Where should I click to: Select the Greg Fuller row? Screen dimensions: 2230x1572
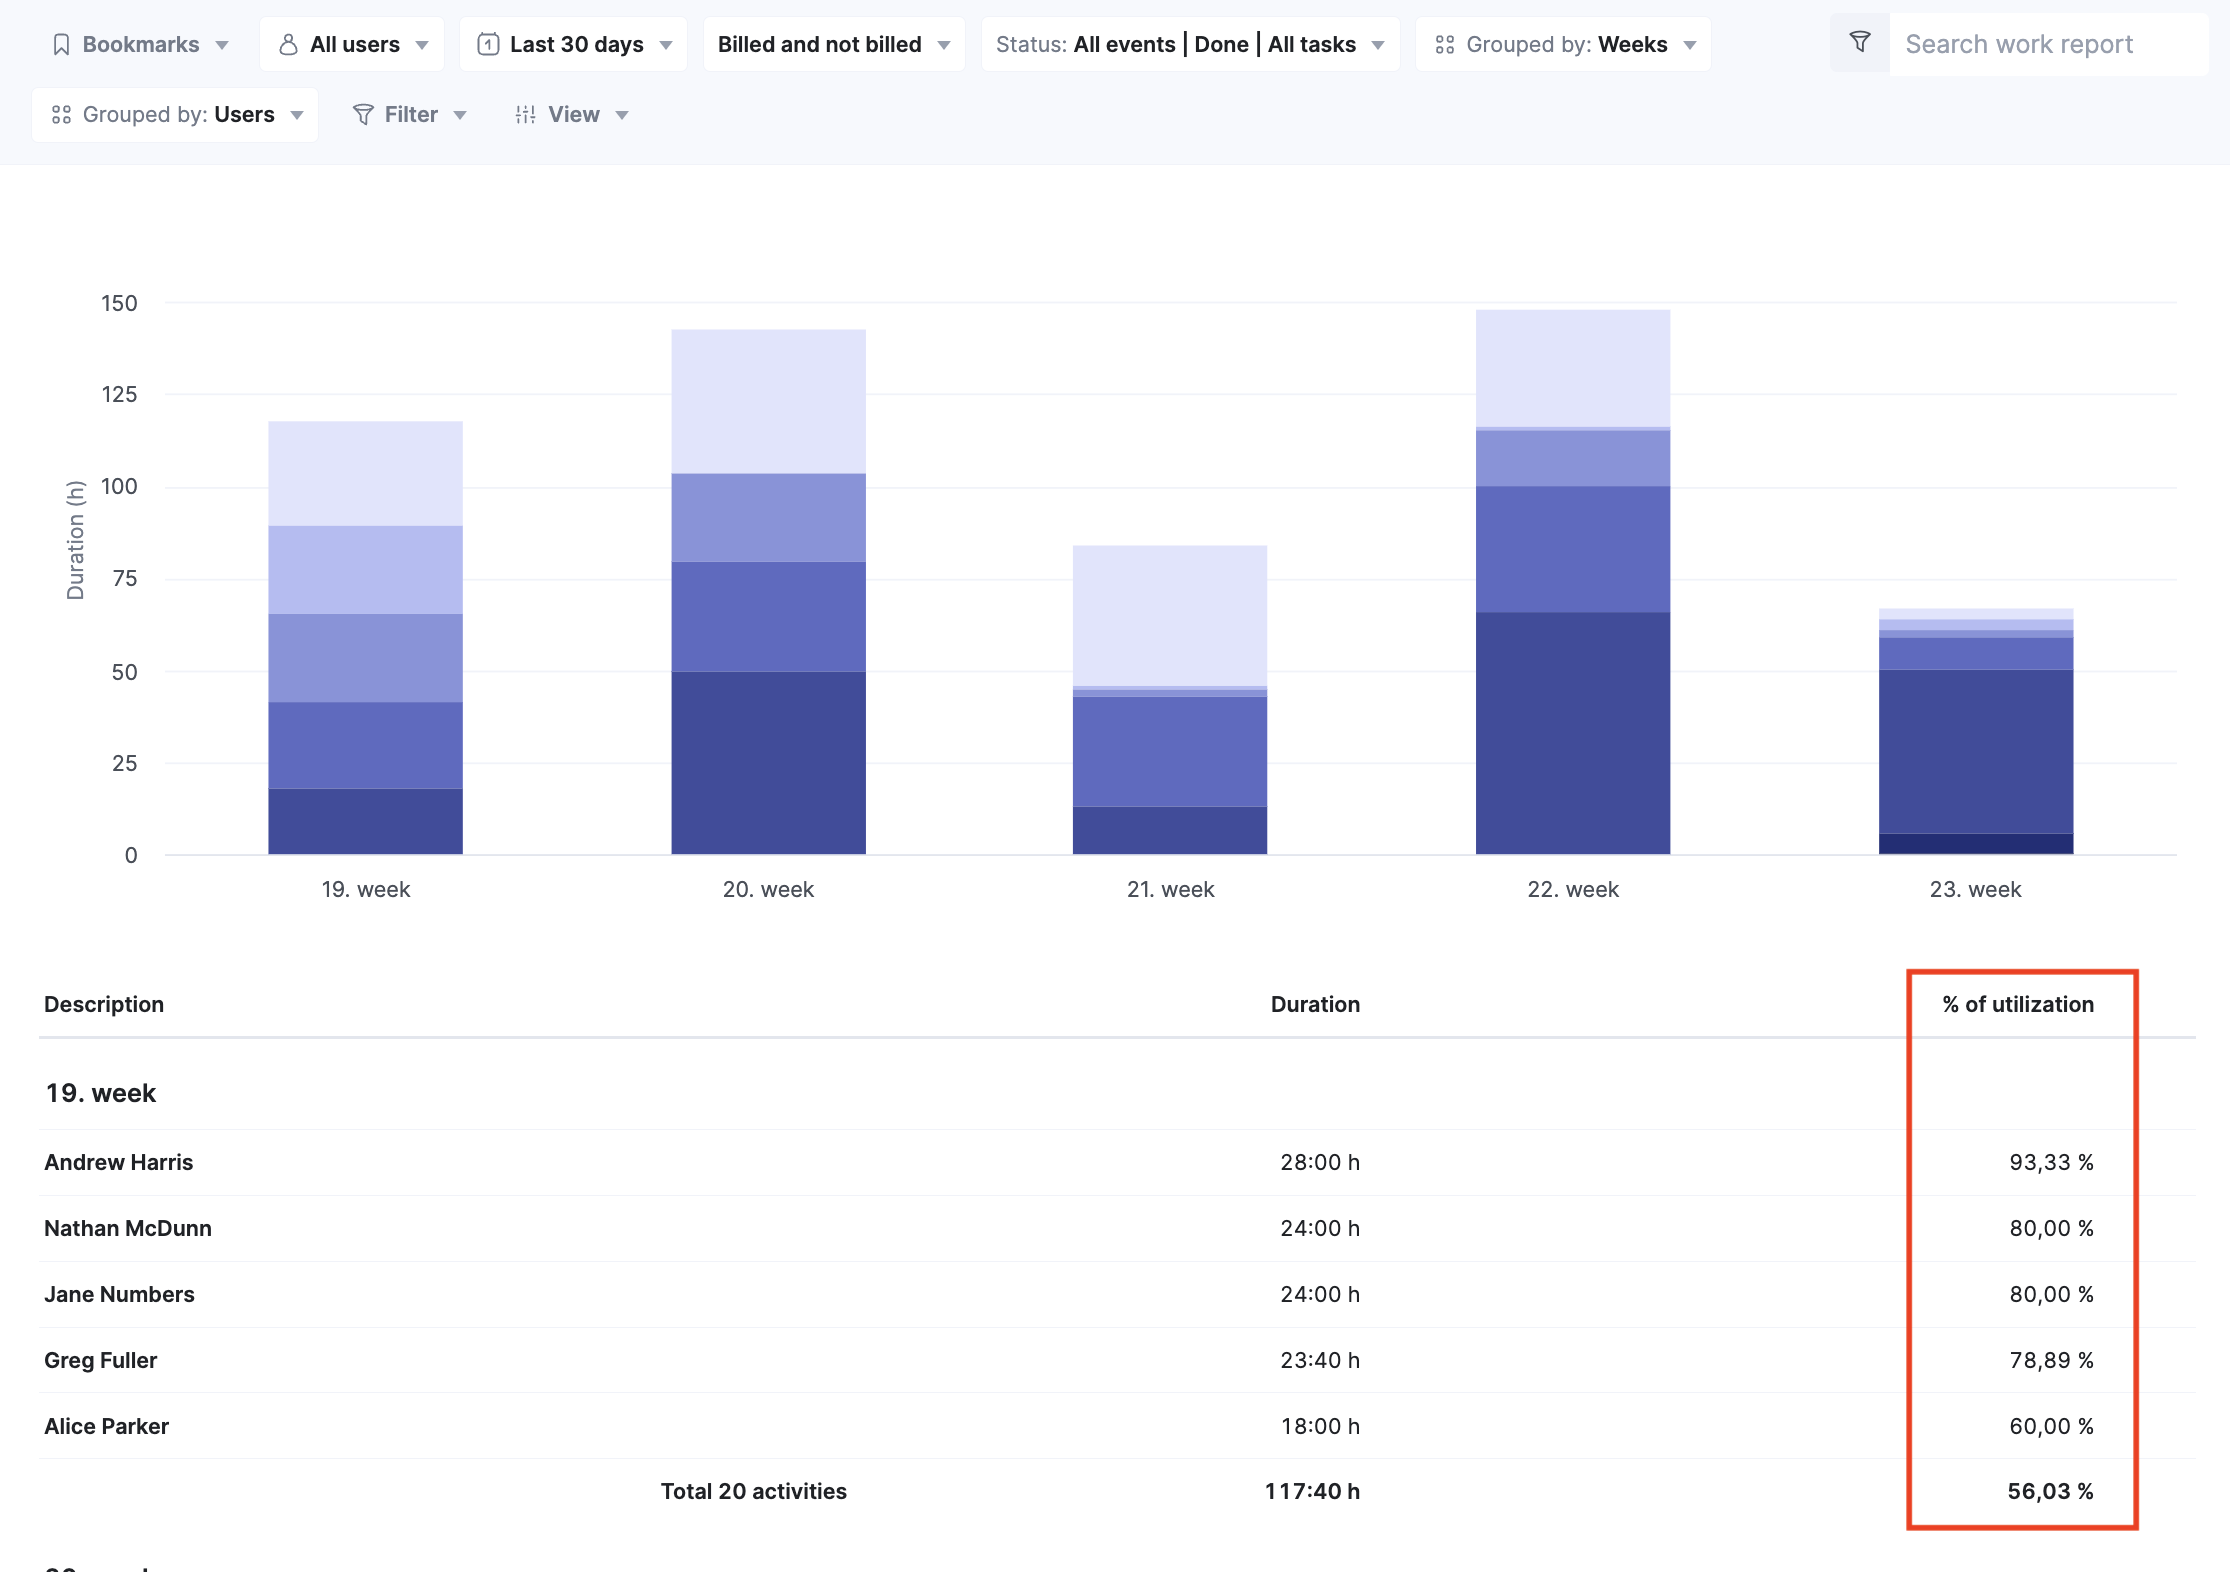coord(101,1360)
